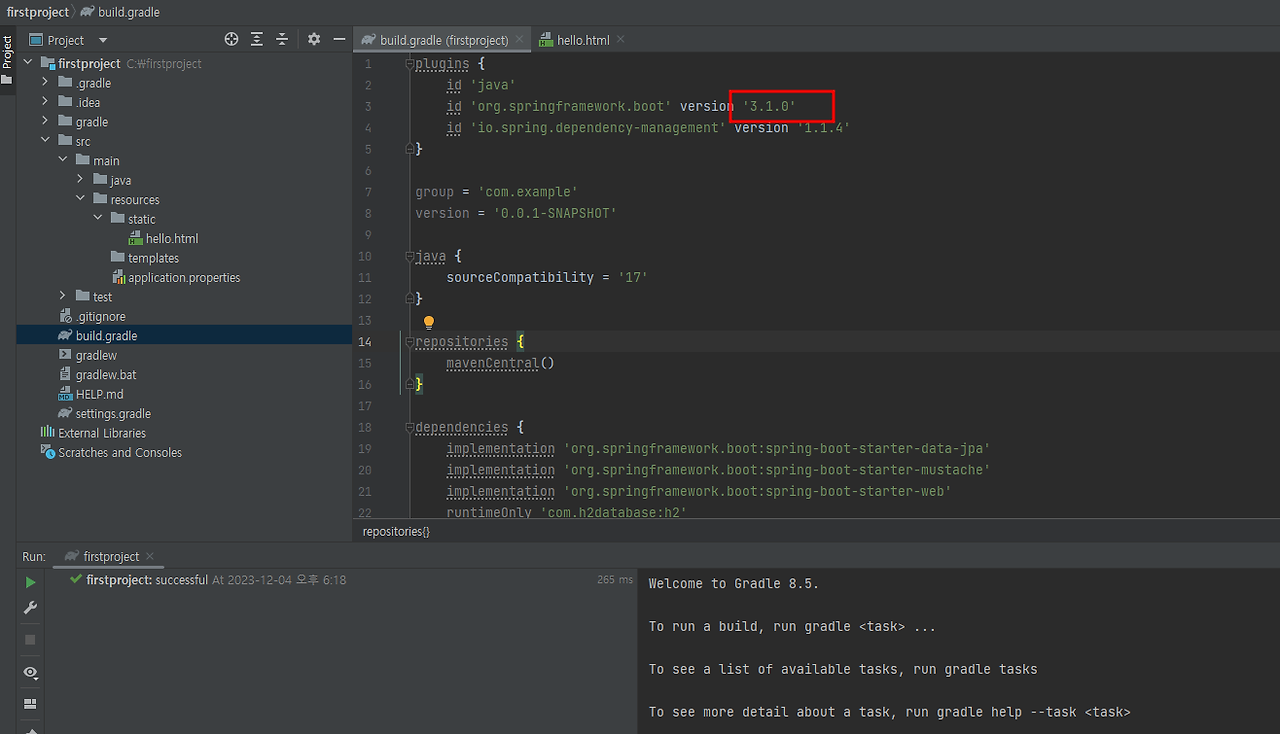Open the Project panel gear options
The height and width of the screenshot is (734, 1280).
tap(314, 39)
